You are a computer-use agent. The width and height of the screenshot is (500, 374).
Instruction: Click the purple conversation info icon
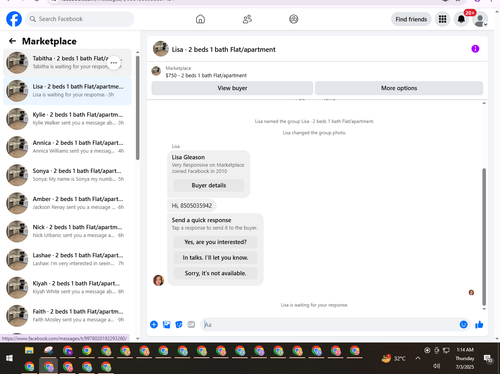pos(475,49)
